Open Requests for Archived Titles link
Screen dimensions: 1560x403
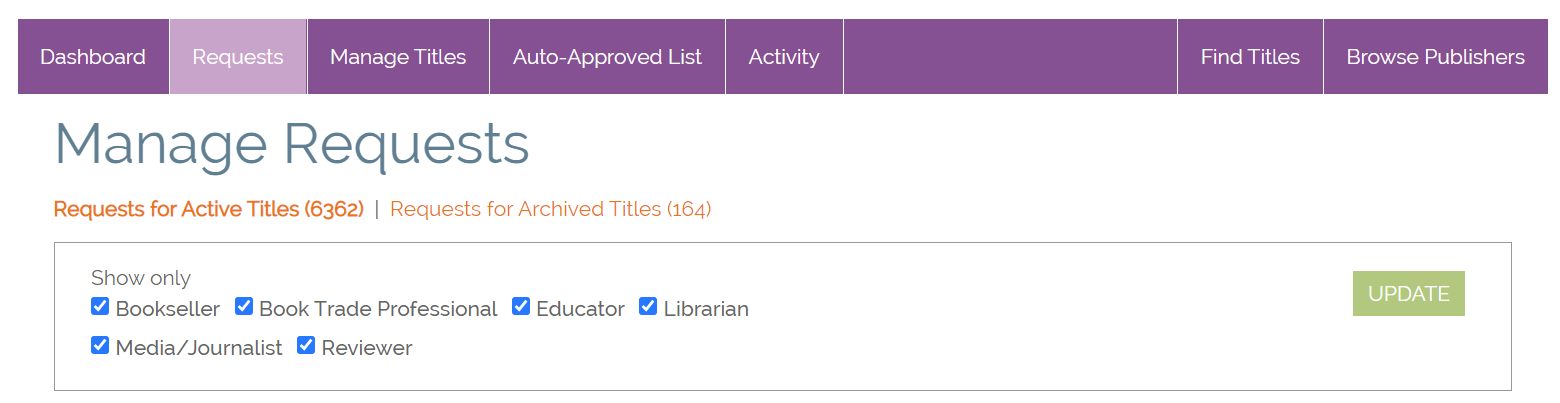click(x=550, y=209)
